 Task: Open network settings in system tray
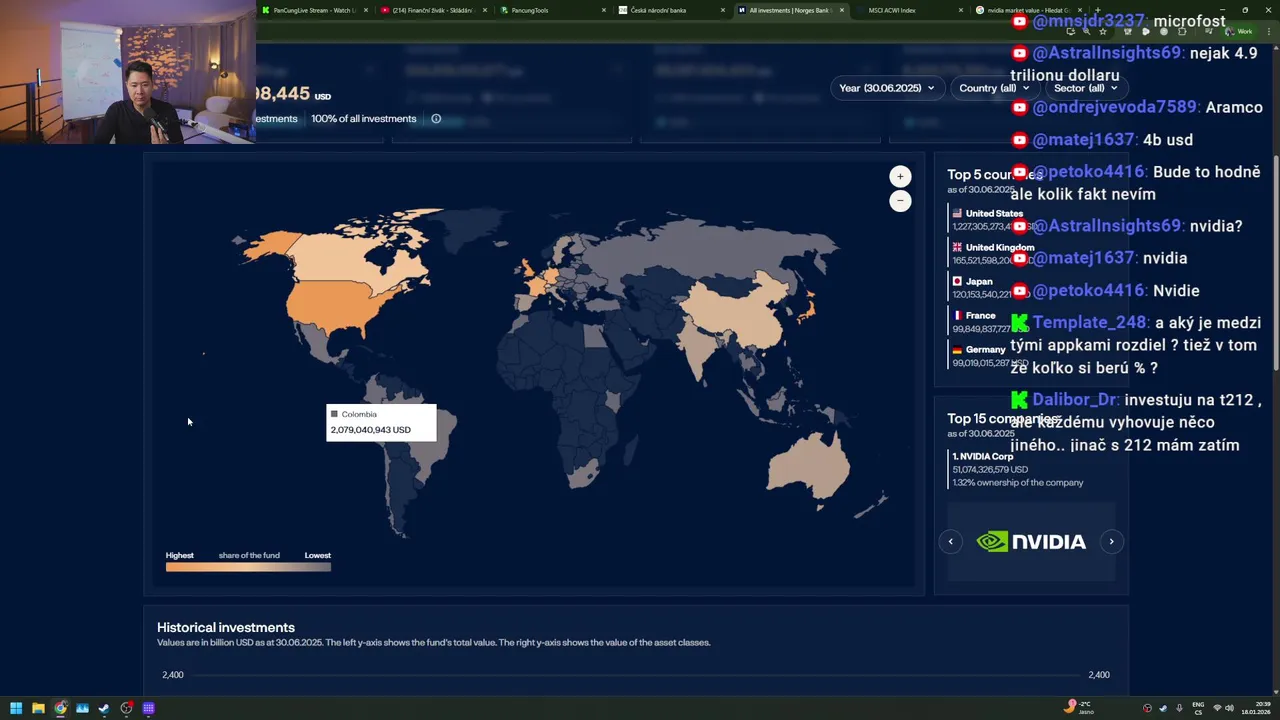tap(1217, 708)
